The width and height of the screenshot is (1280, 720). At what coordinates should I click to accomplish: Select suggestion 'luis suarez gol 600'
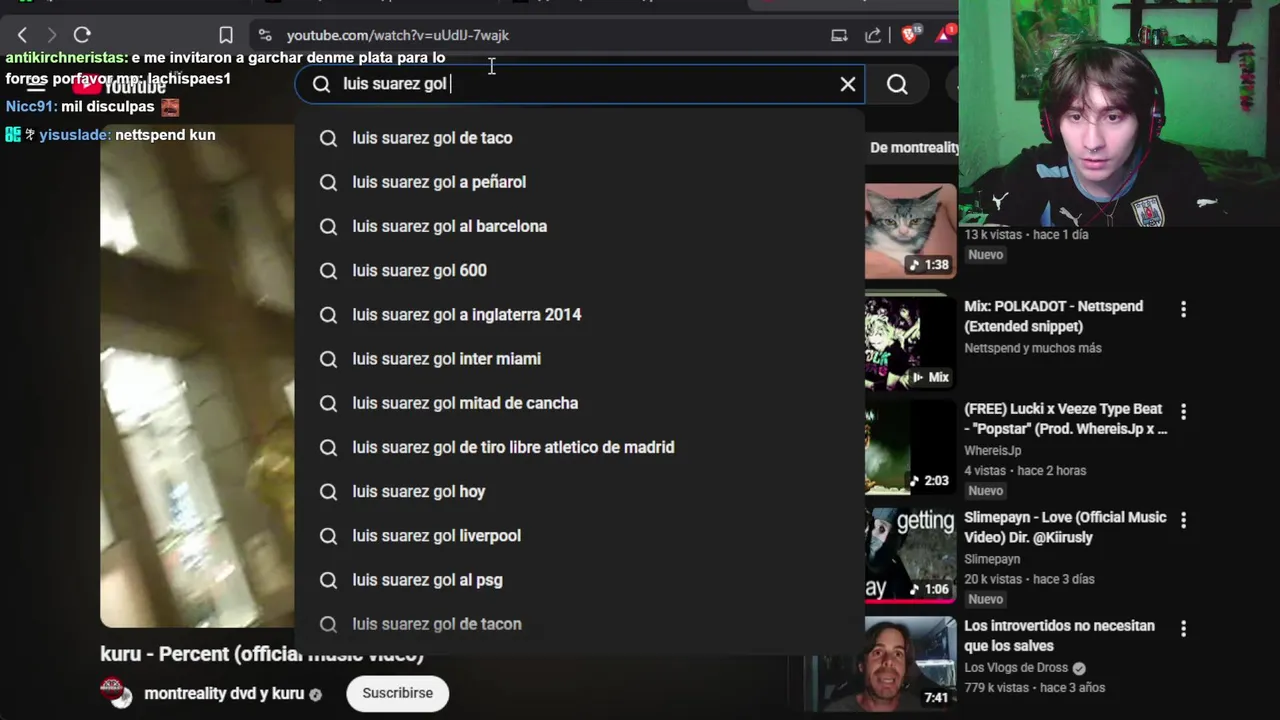click(580, 270)
